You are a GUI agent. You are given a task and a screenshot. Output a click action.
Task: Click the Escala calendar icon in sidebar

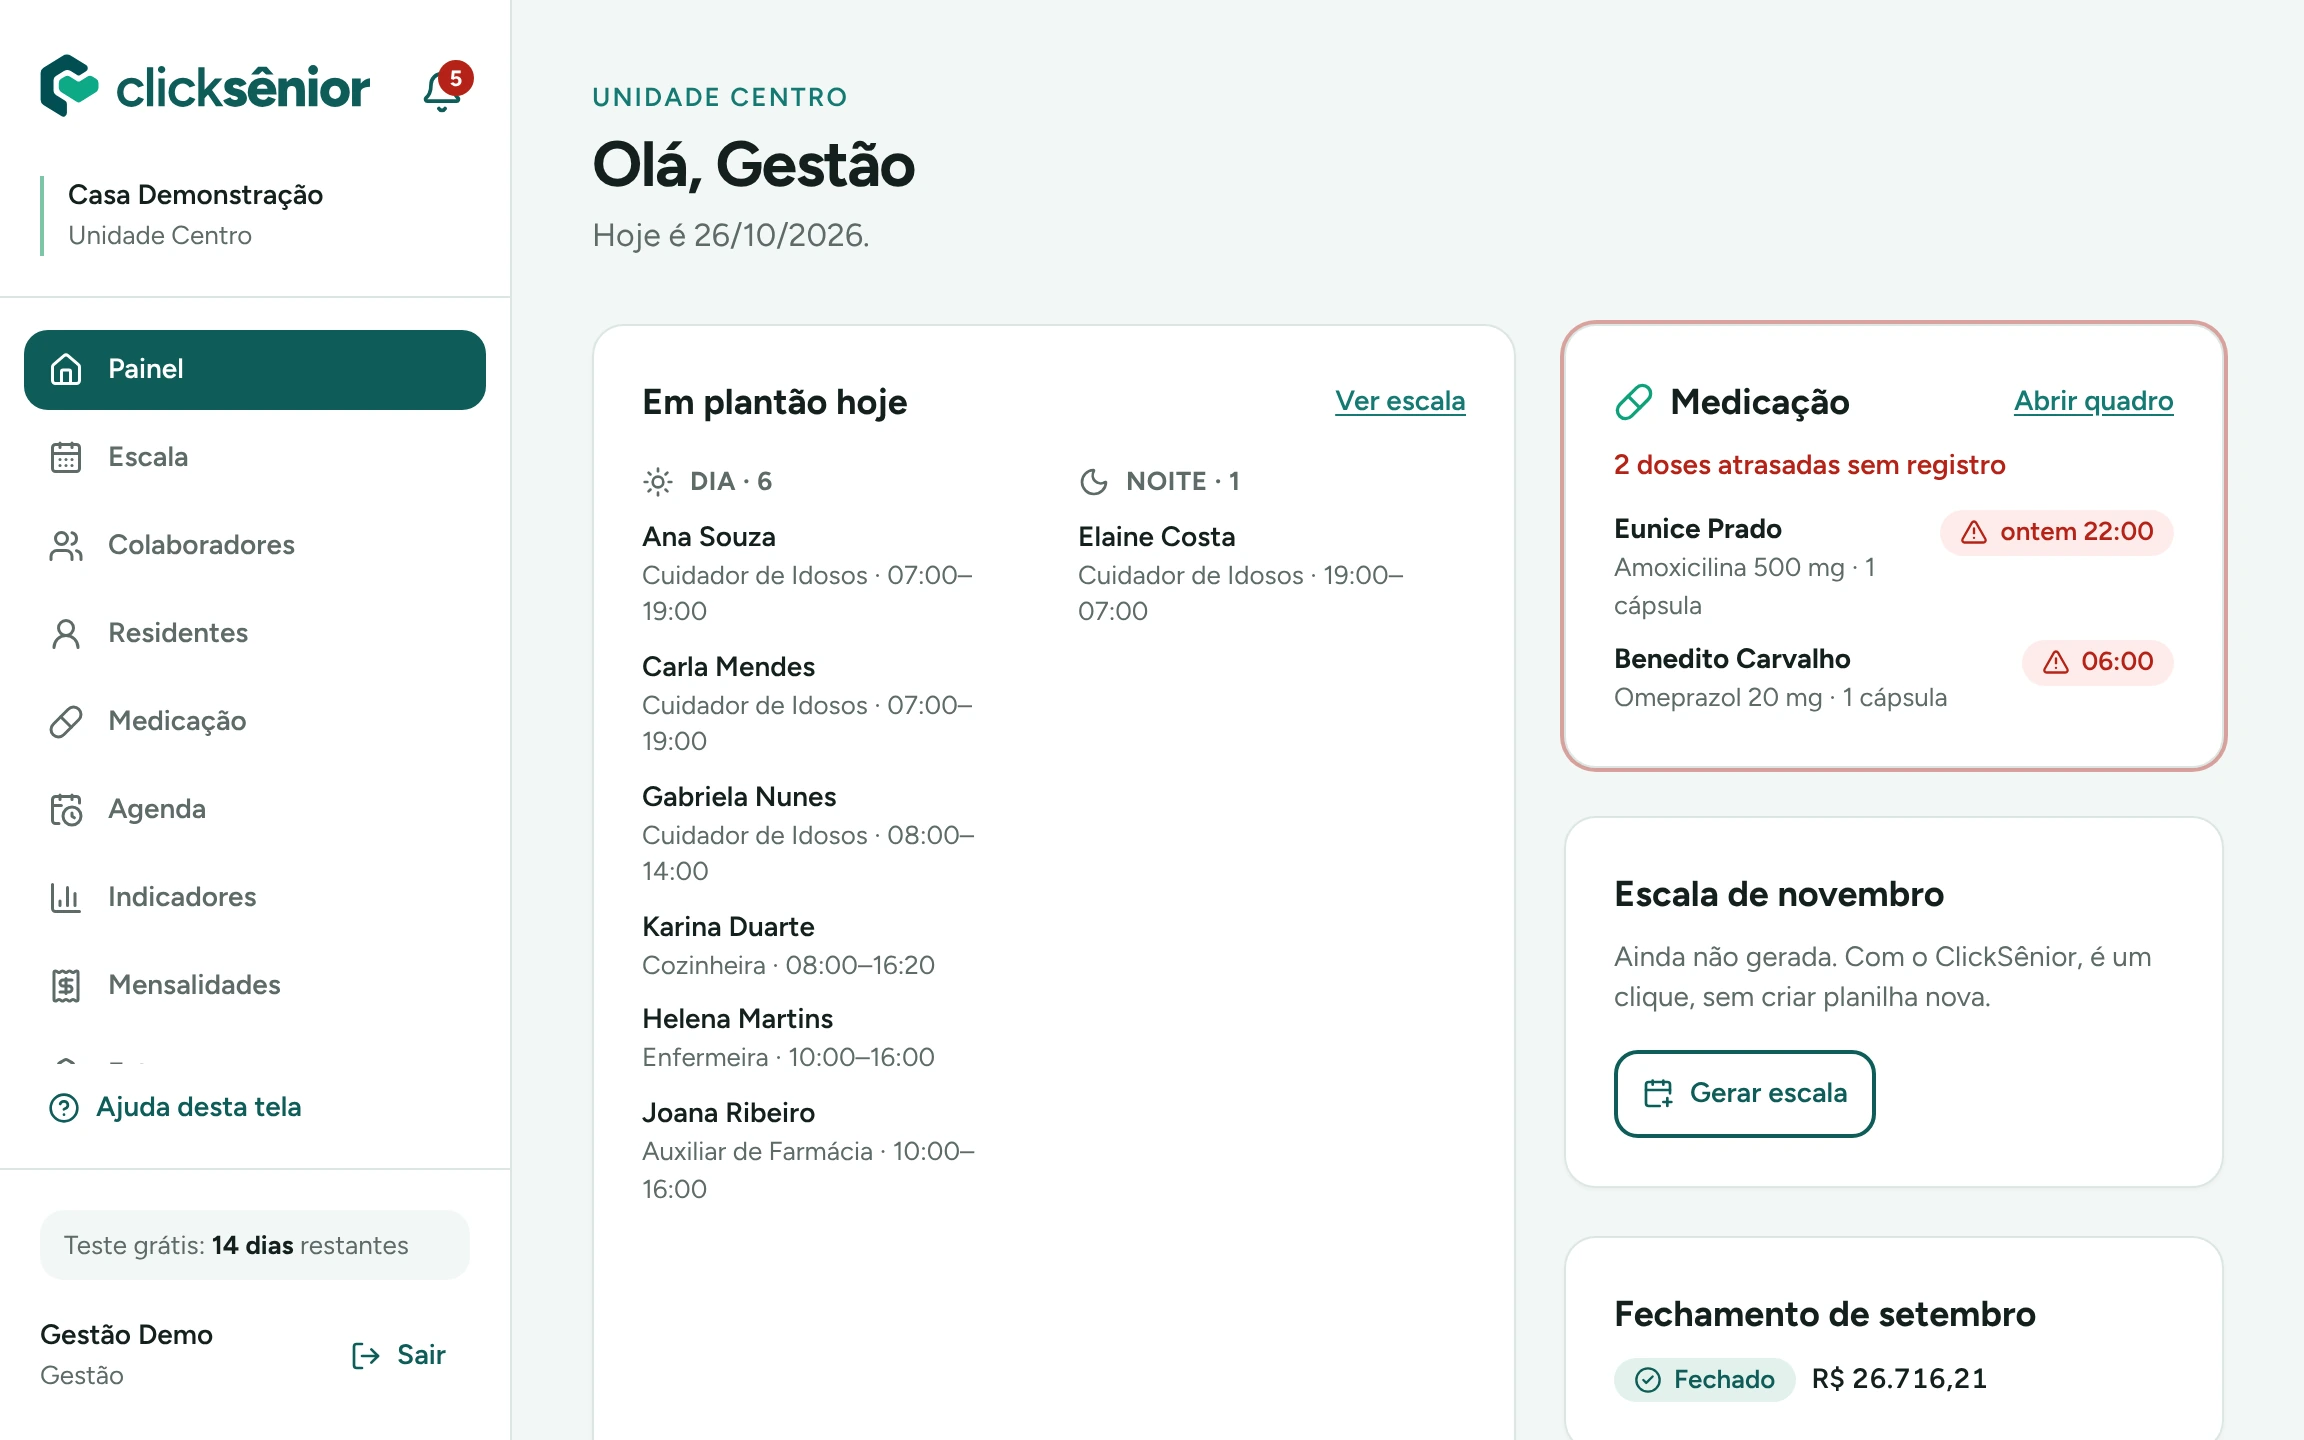[66, 457]
